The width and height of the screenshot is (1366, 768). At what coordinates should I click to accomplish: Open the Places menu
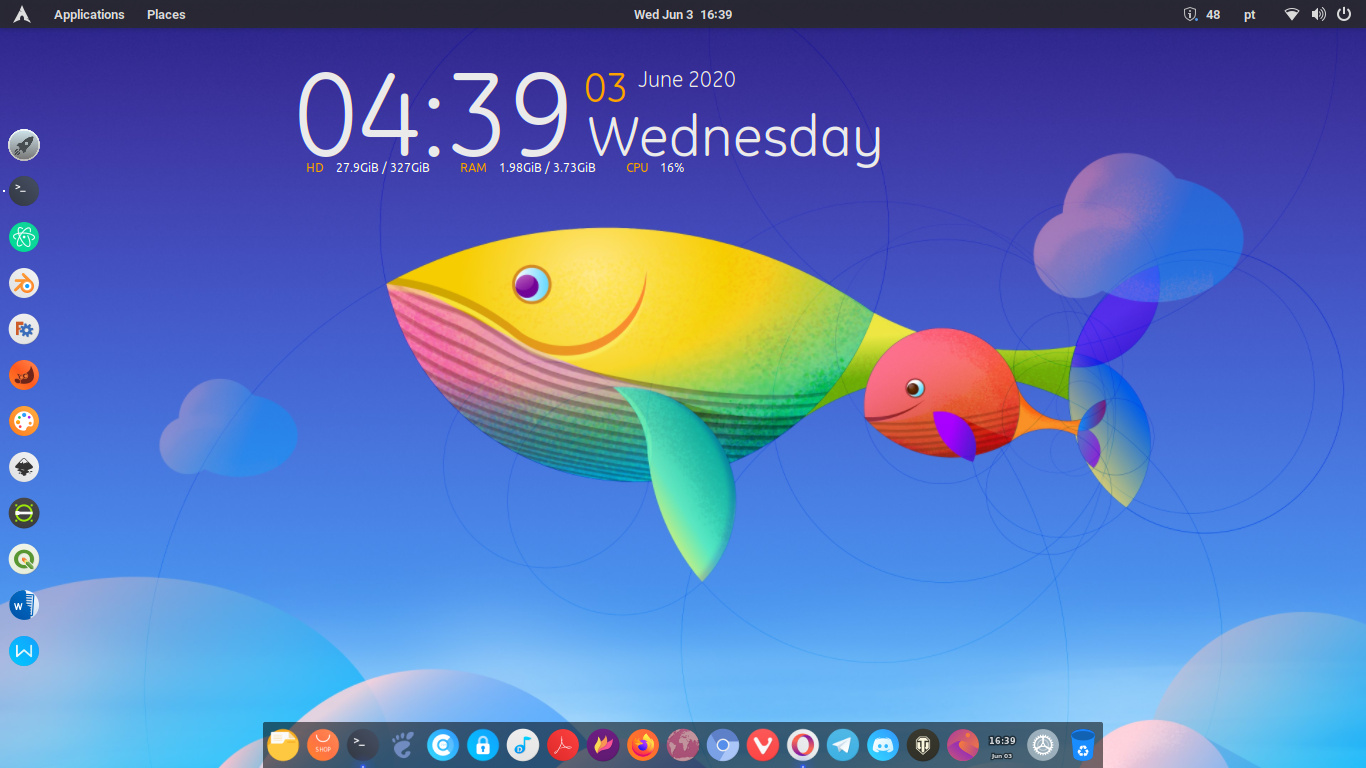click(x=166, y=14)
